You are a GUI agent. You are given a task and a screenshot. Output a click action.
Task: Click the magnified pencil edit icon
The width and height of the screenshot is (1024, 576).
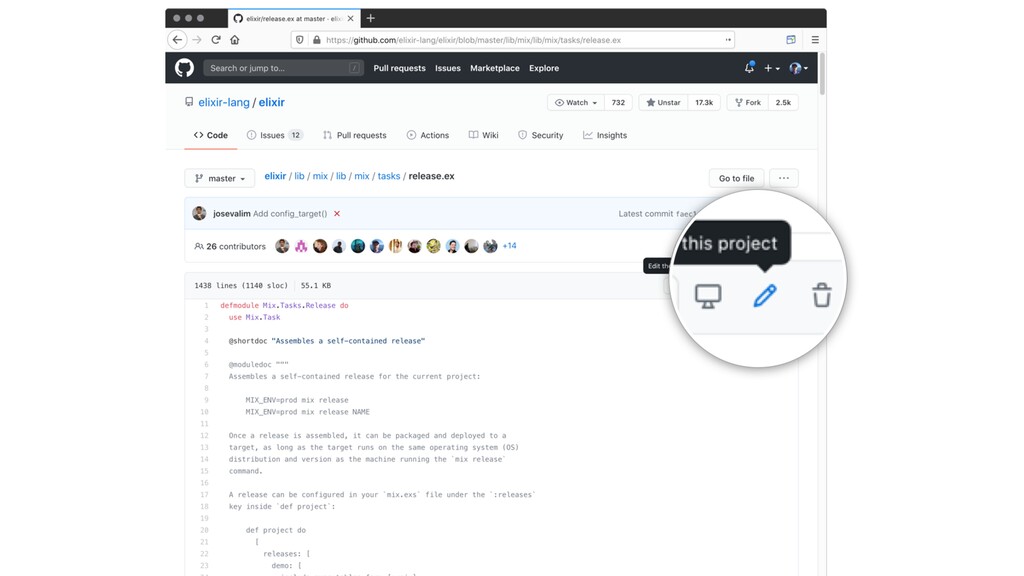(x=765, y=296)
